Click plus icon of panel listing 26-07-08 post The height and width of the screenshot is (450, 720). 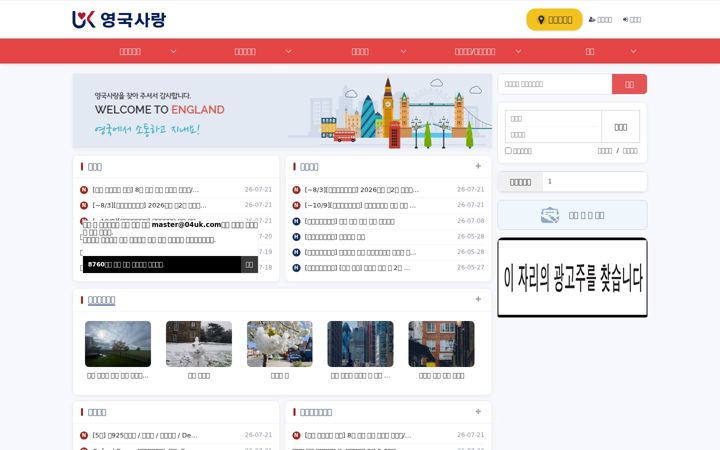click(478, 166)
